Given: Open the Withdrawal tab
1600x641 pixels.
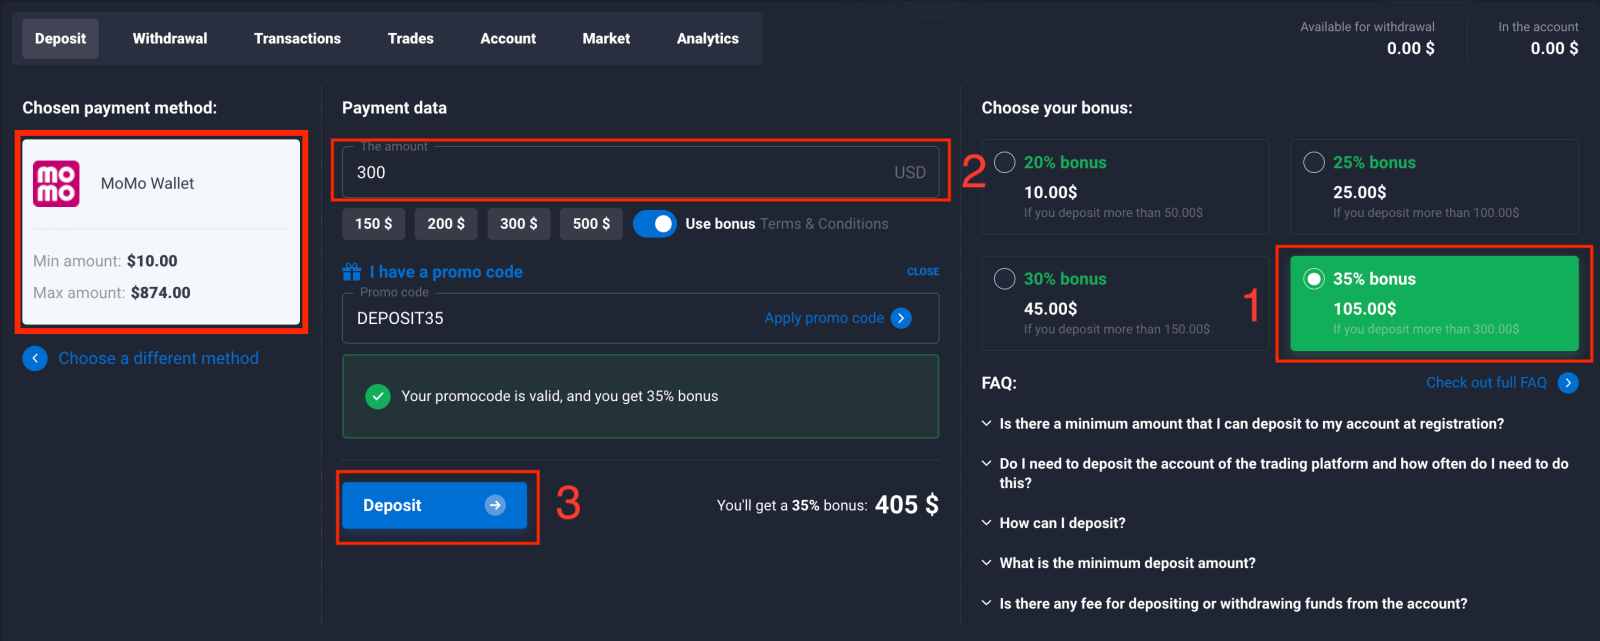Looking at the screenshot, I should click(x=170, y=39).
